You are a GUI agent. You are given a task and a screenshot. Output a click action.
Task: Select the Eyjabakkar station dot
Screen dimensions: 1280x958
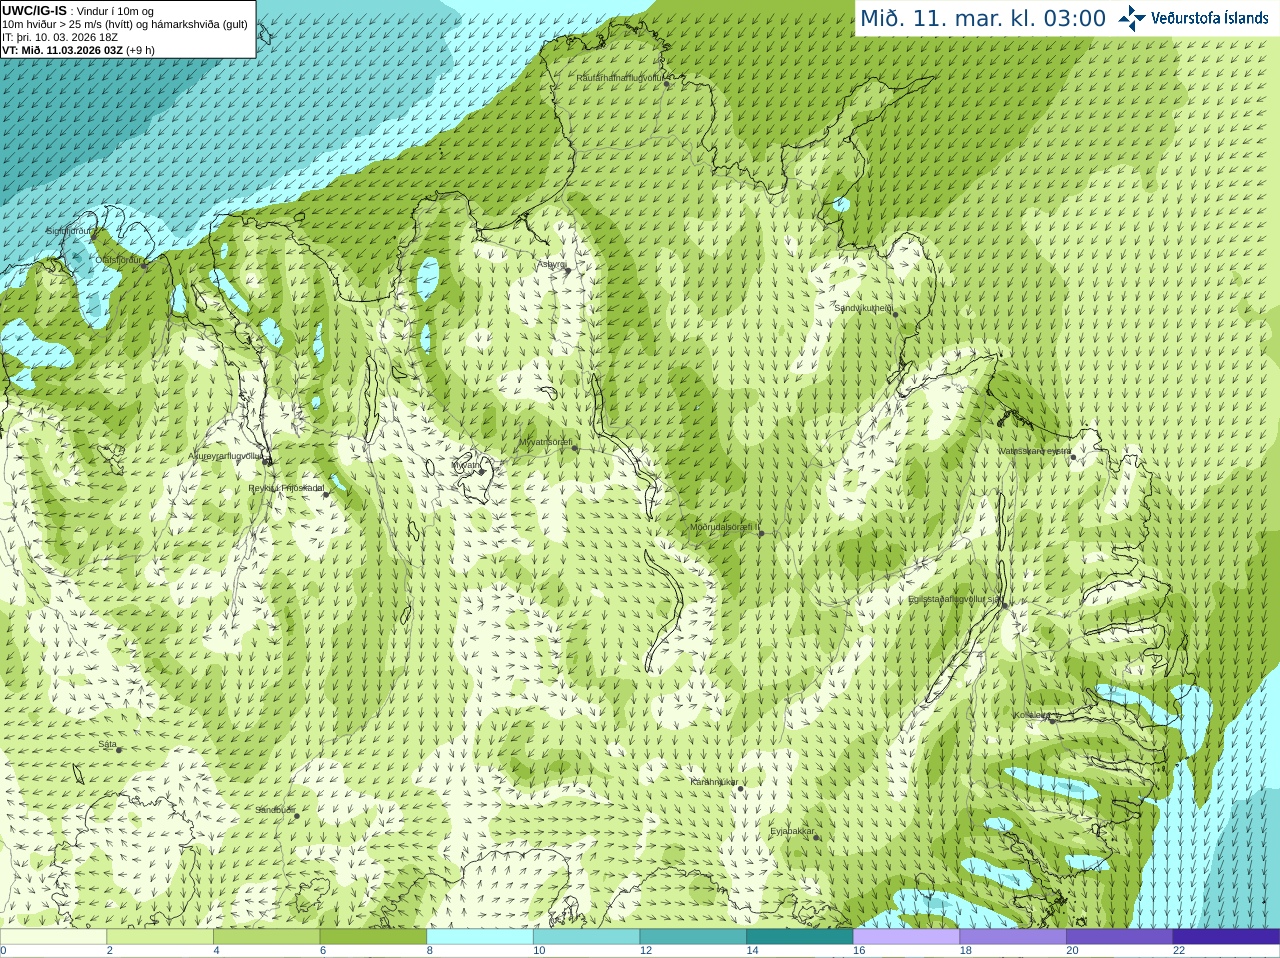(817, 837)
